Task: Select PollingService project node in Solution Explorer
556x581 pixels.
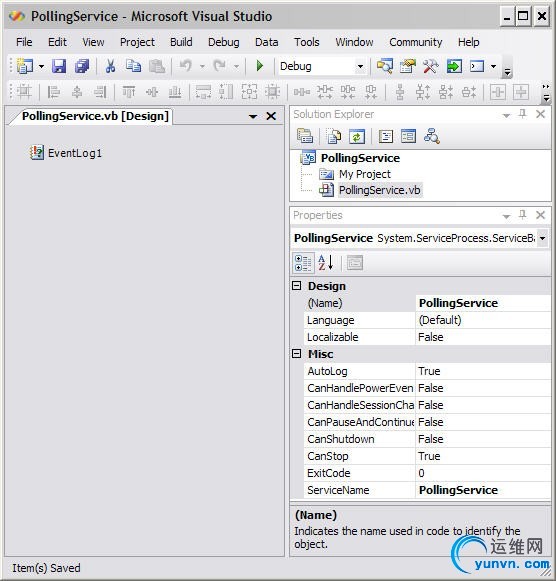Action: coord(360,158)
